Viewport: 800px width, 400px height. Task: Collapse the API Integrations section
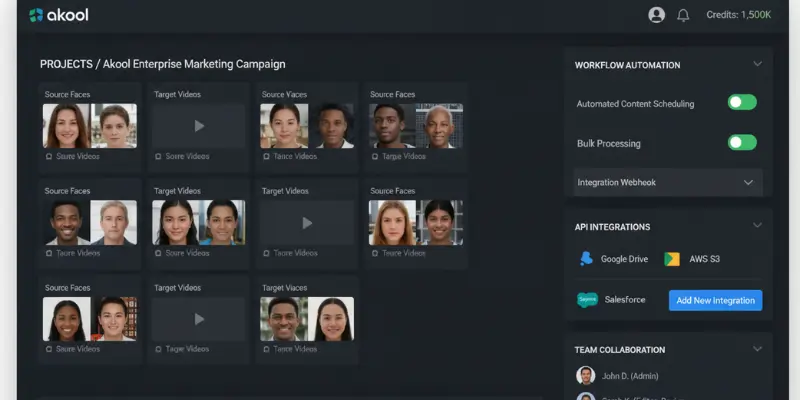[757, 226]
